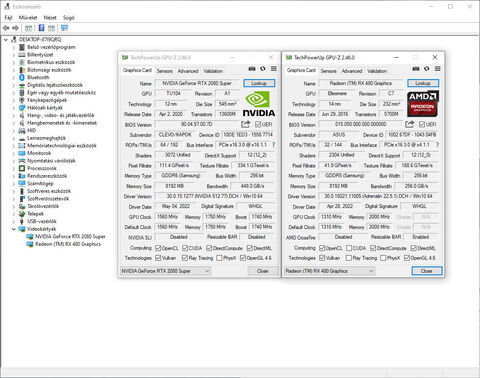This screenshot has height=378, width=480.
Task: Click the BIOS export share icon in Radeon window
Action: point(410,124)
